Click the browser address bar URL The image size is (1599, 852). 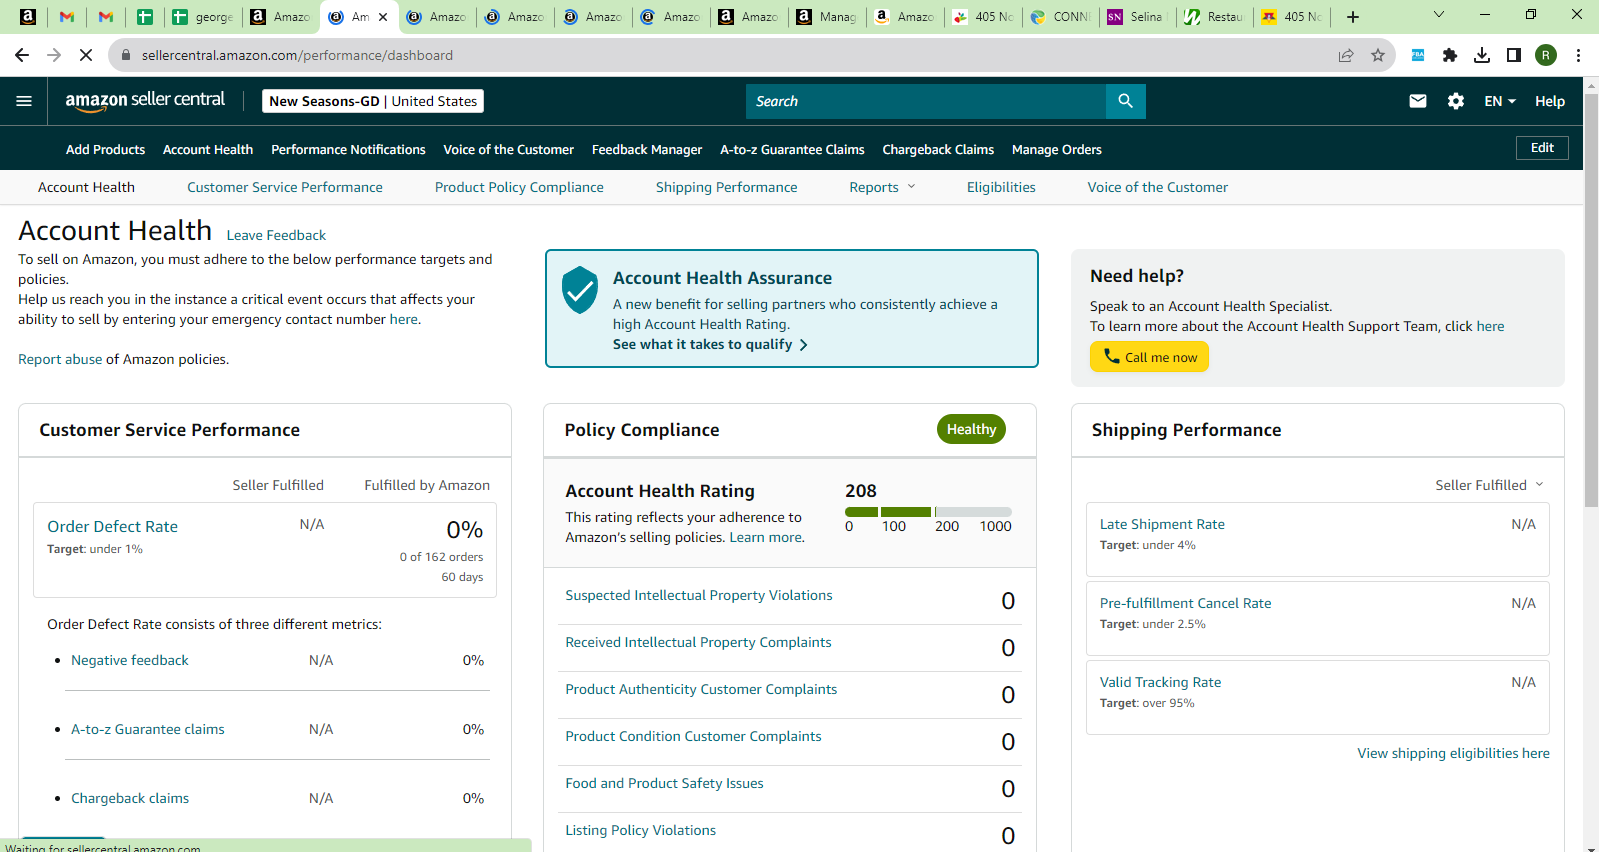297,55
